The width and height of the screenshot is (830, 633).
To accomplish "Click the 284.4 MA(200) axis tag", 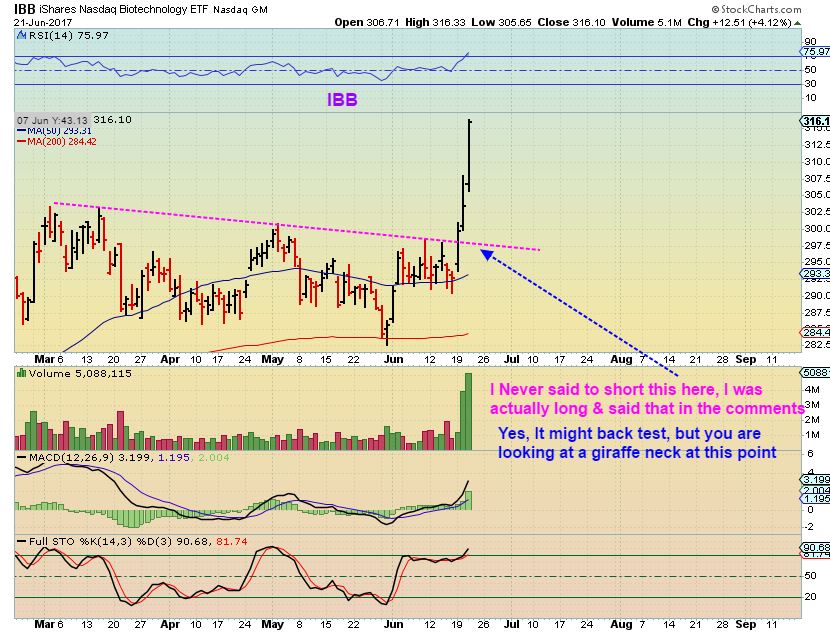I will pos(816,332).
